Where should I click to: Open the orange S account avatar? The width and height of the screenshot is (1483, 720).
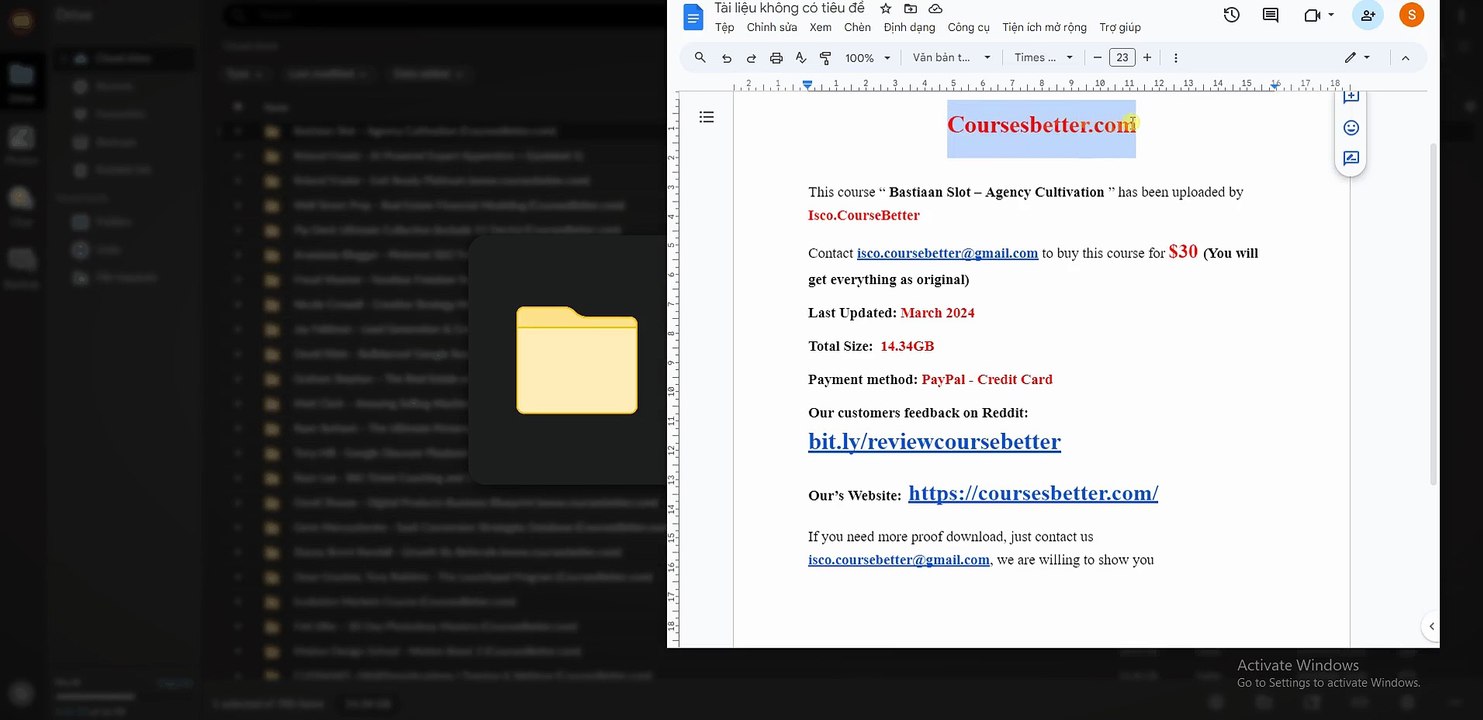pos(1411,15)
